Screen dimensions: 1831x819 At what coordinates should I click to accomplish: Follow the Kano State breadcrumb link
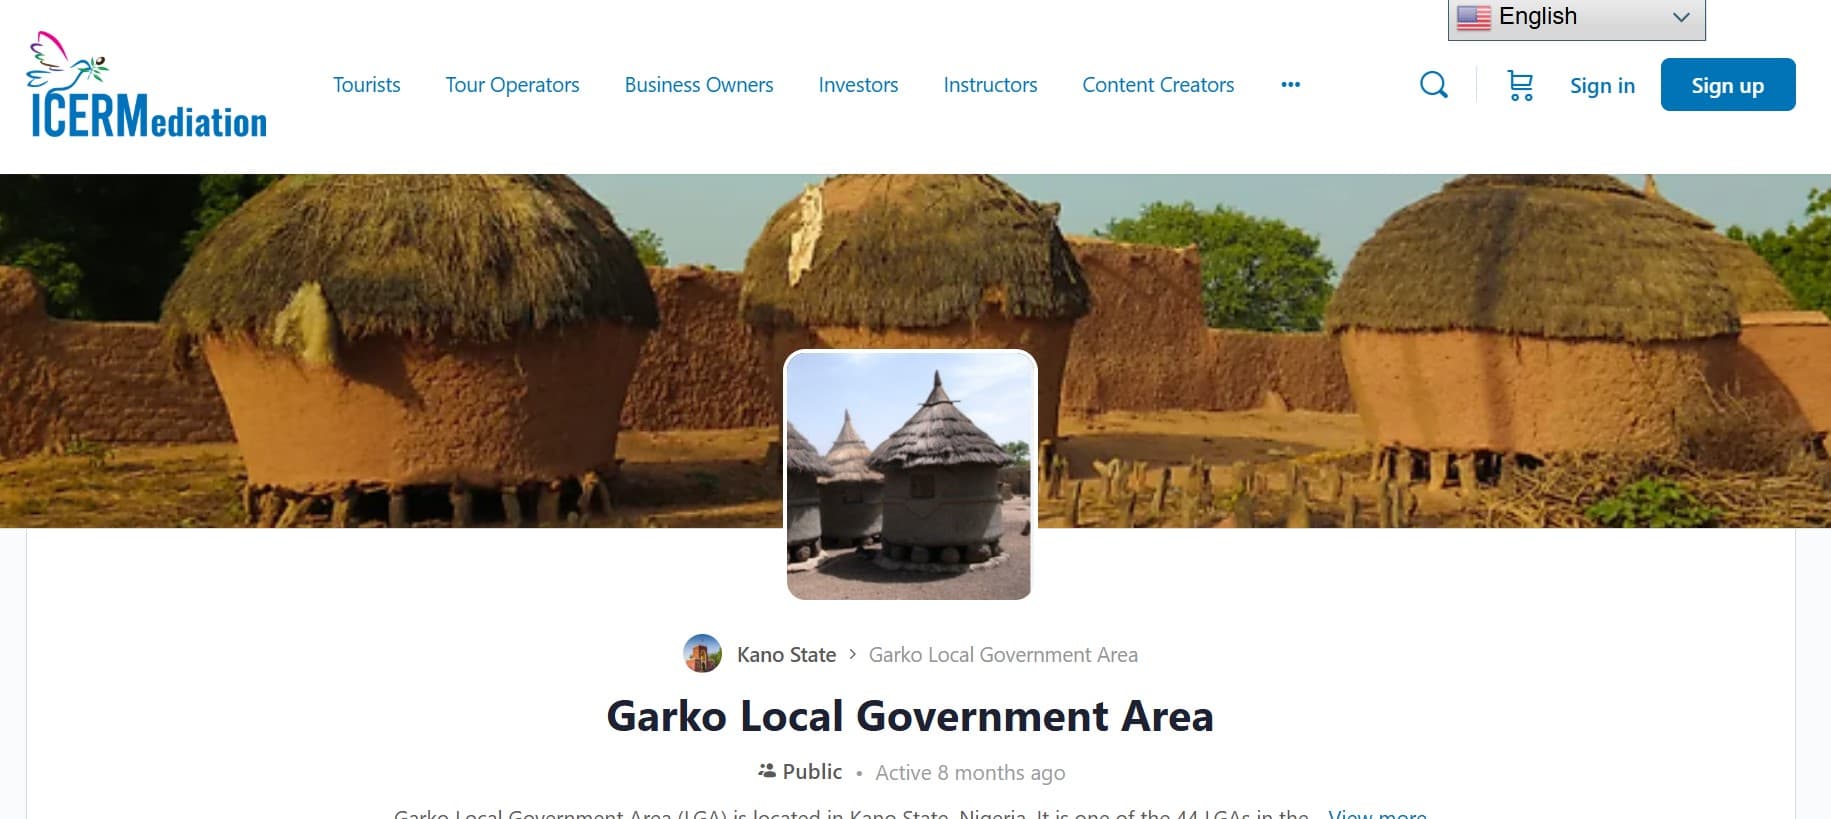786,655
